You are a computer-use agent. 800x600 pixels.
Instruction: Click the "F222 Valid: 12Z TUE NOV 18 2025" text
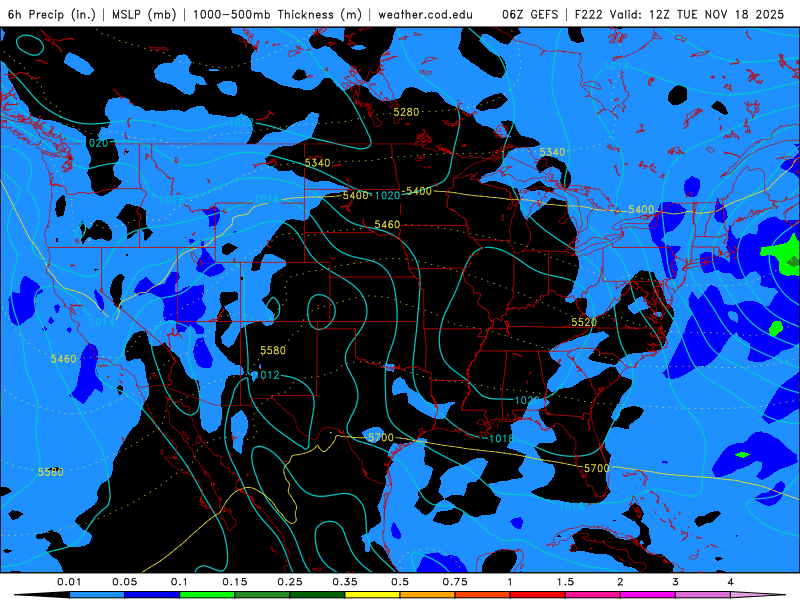tap(679, 14)
